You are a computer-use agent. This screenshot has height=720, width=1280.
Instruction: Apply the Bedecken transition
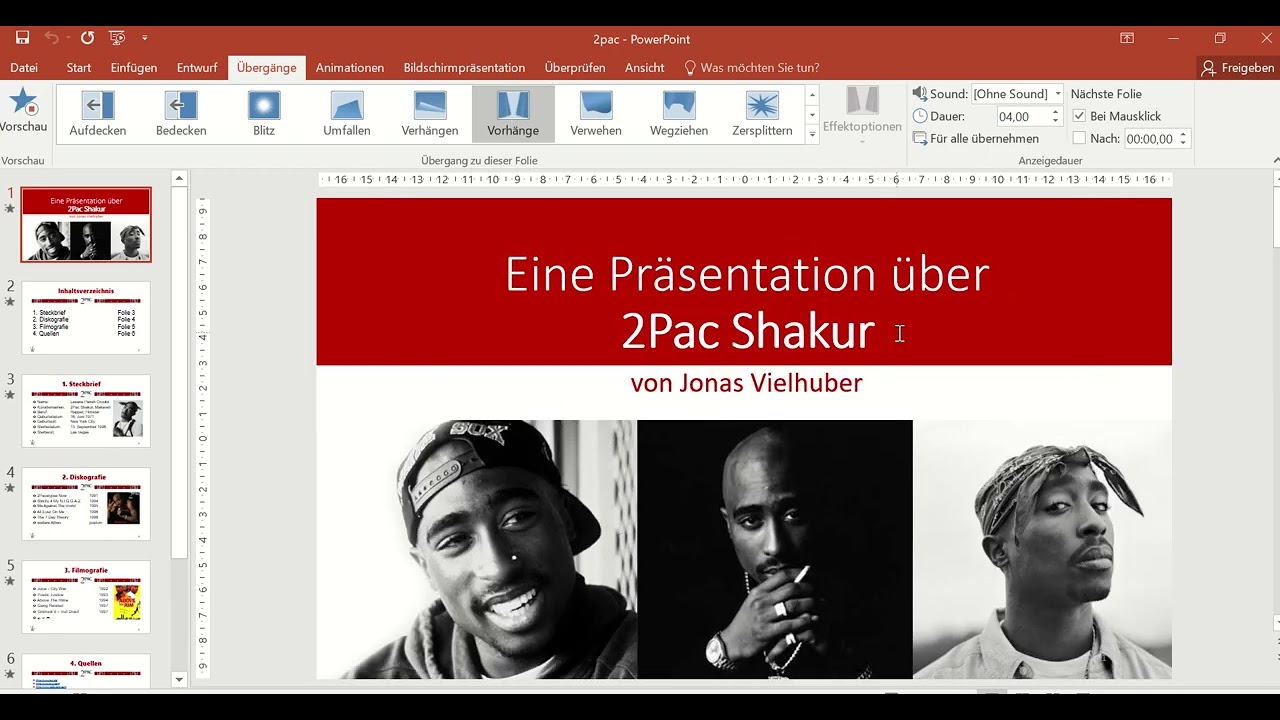point(181,114)
